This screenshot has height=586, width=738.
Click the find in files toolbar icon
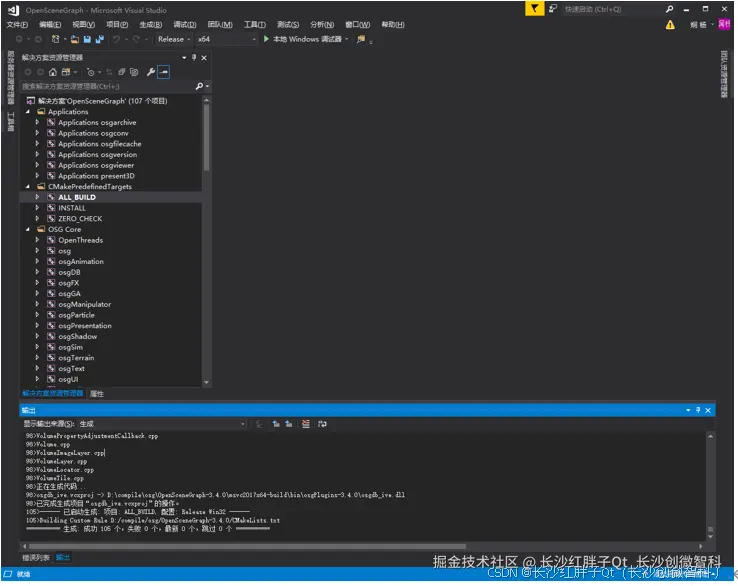tap(361, 39)
